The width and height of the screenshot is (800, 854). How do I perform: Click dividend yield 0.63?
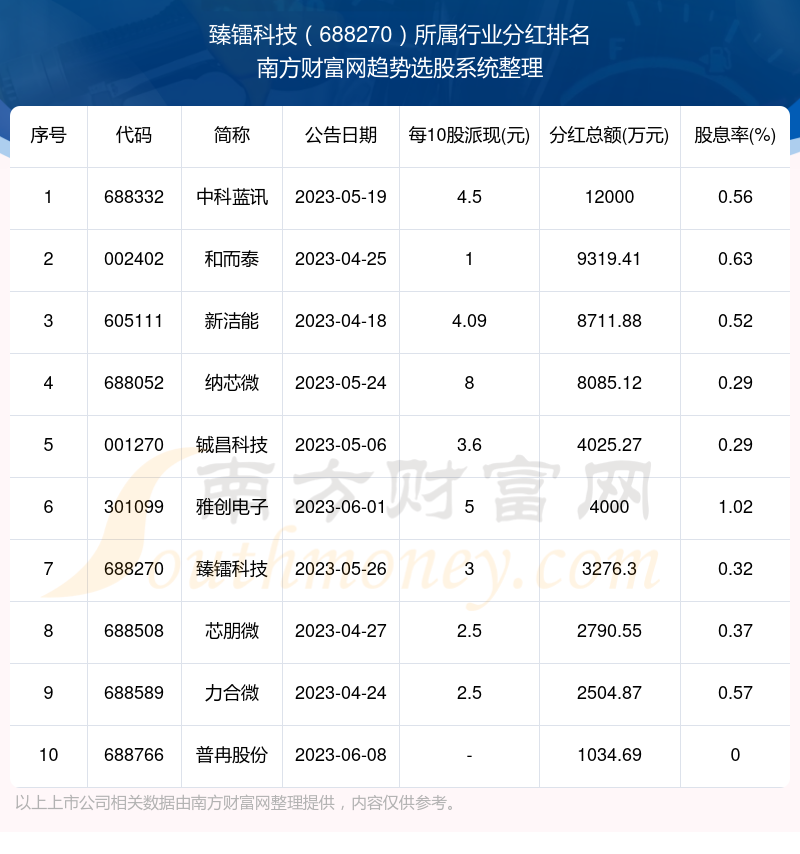coord(735,259)
